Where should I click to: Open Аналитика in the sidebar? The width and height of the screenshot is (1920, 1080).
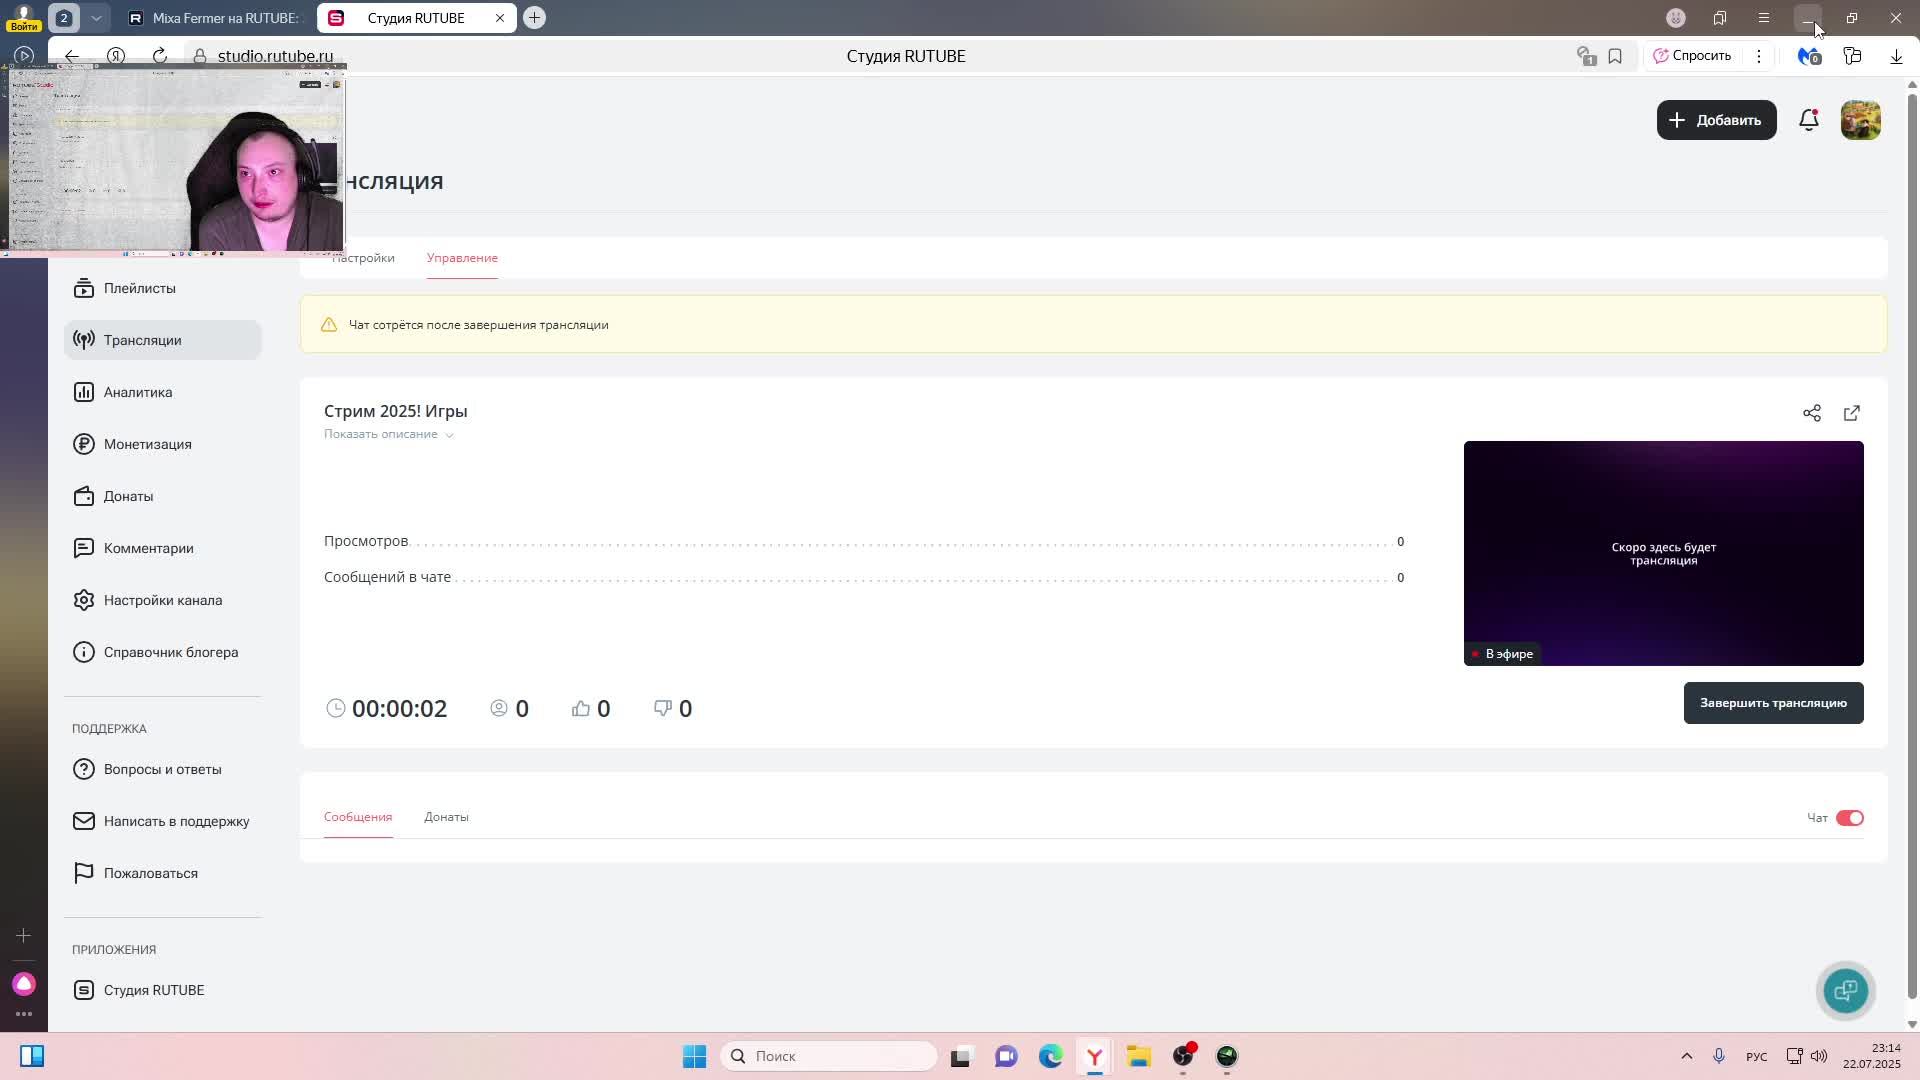point(138,392)
